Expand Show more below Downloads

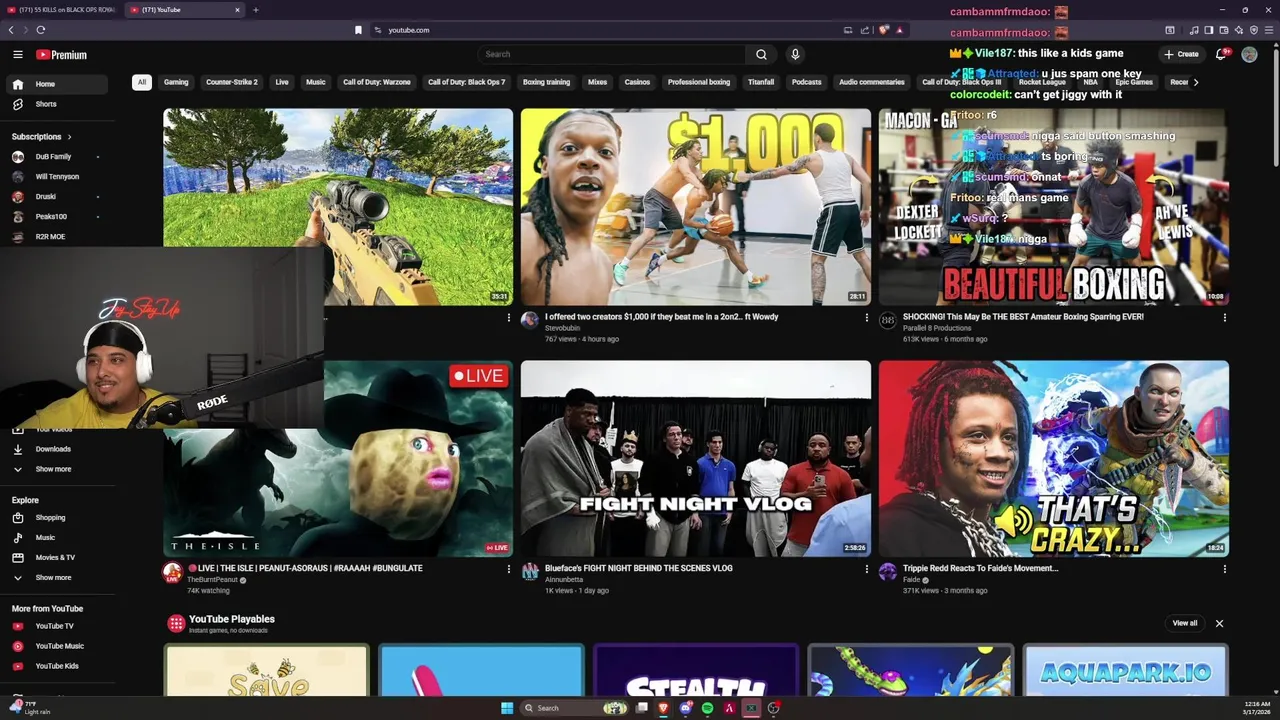click(x=58, y=469)
